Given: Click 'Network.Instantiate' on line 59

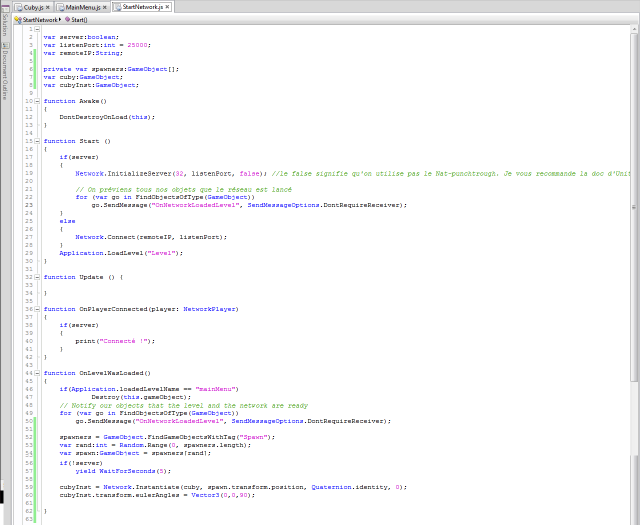Looking at the screenshot, I should pos(141,487).
